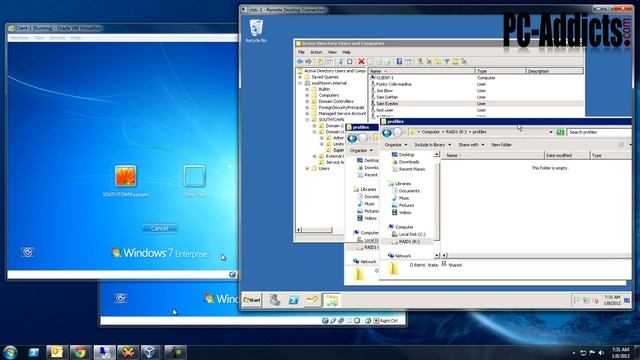Expand the Builtin tree node
640x360 pixels.
point(307,89)
